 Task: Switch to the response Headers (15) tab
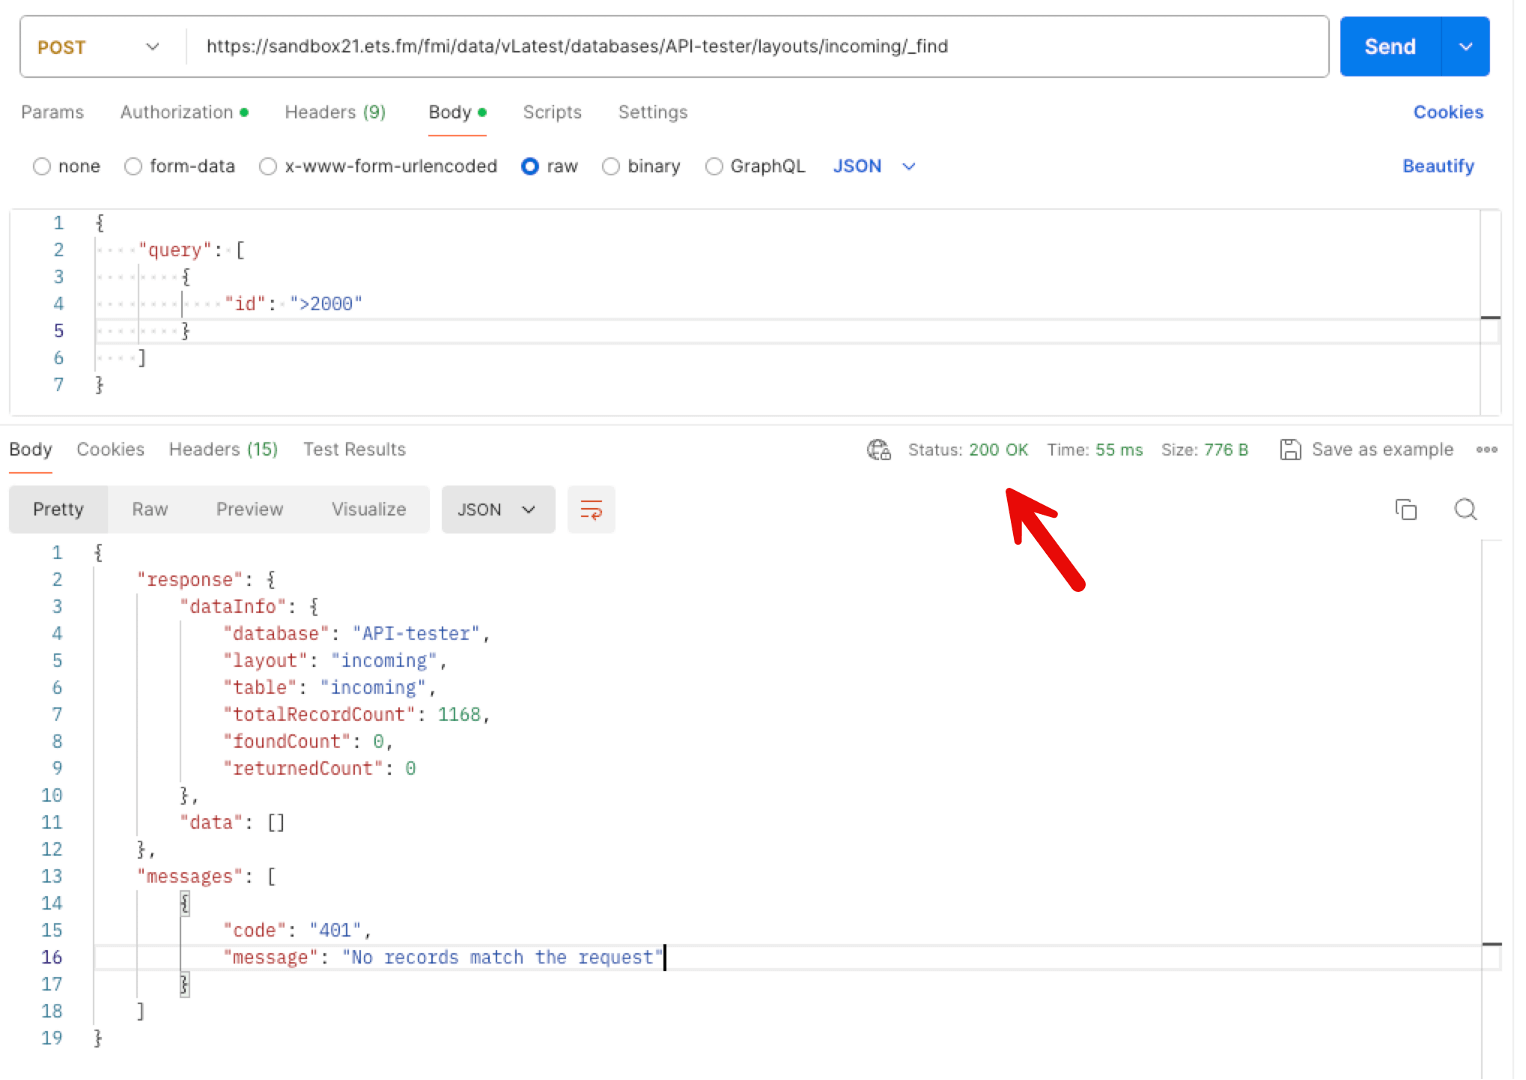(x=223, y=450)
